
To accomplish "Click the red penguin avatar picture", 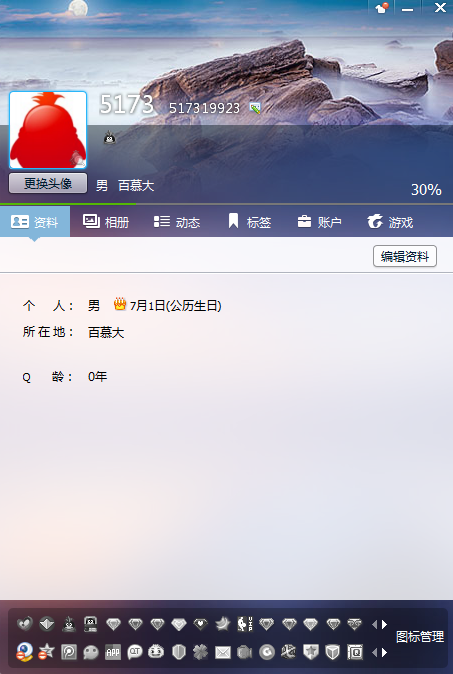I will click(x=48, y=130).
